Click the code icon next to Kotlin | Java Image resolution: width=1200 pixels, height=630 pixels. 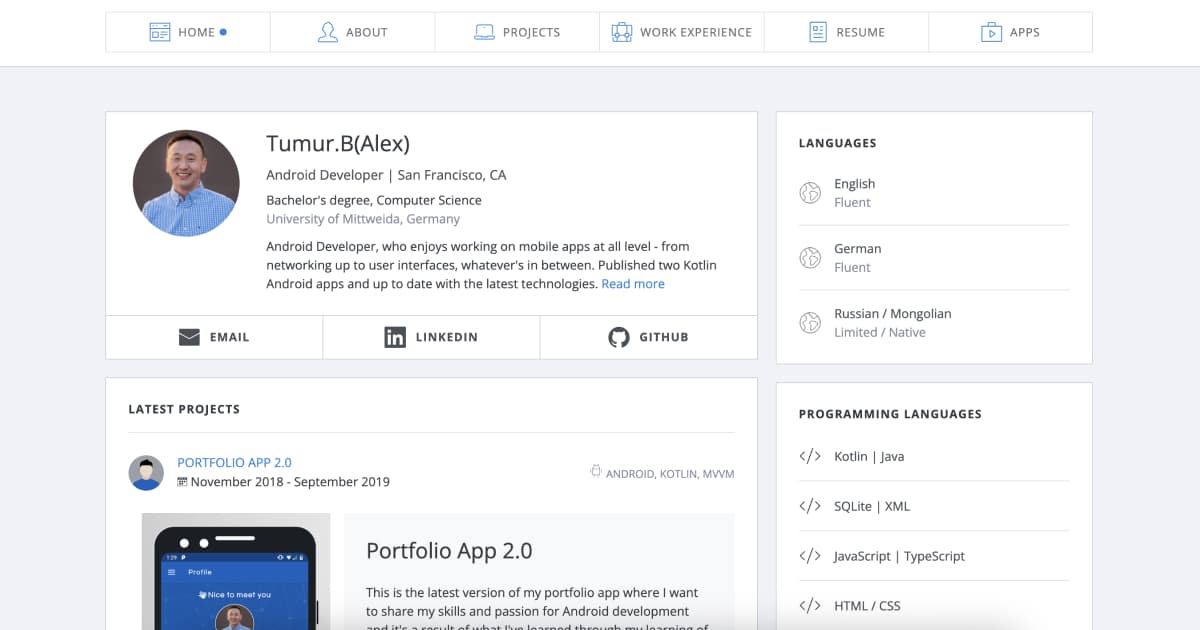809,456
